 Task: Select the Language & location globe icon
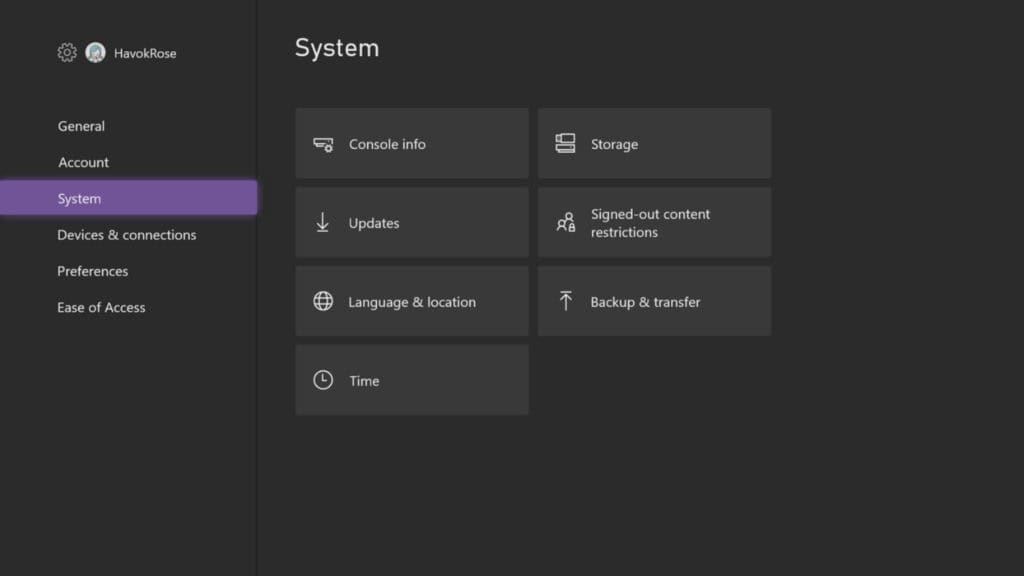tap(322, 301)
